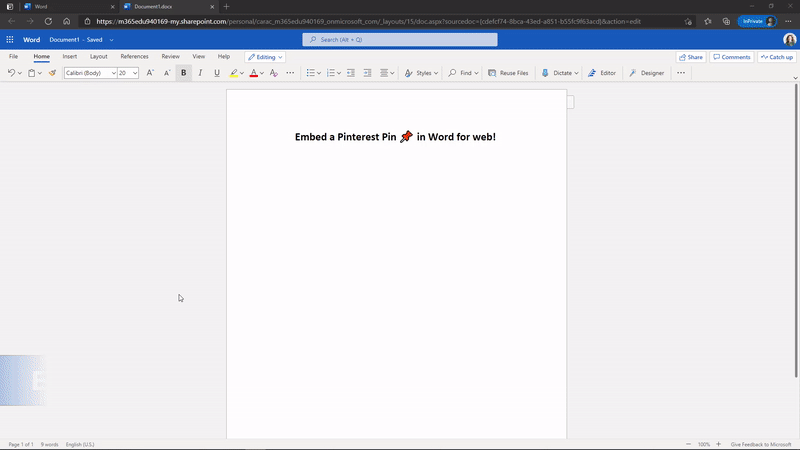
Task: Toggle italic formatting
Action: (x=200, y=73)
